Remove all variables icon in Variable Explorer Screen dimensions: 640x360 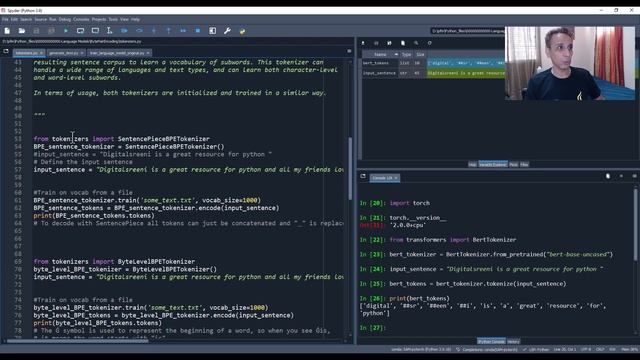point(403,43)
